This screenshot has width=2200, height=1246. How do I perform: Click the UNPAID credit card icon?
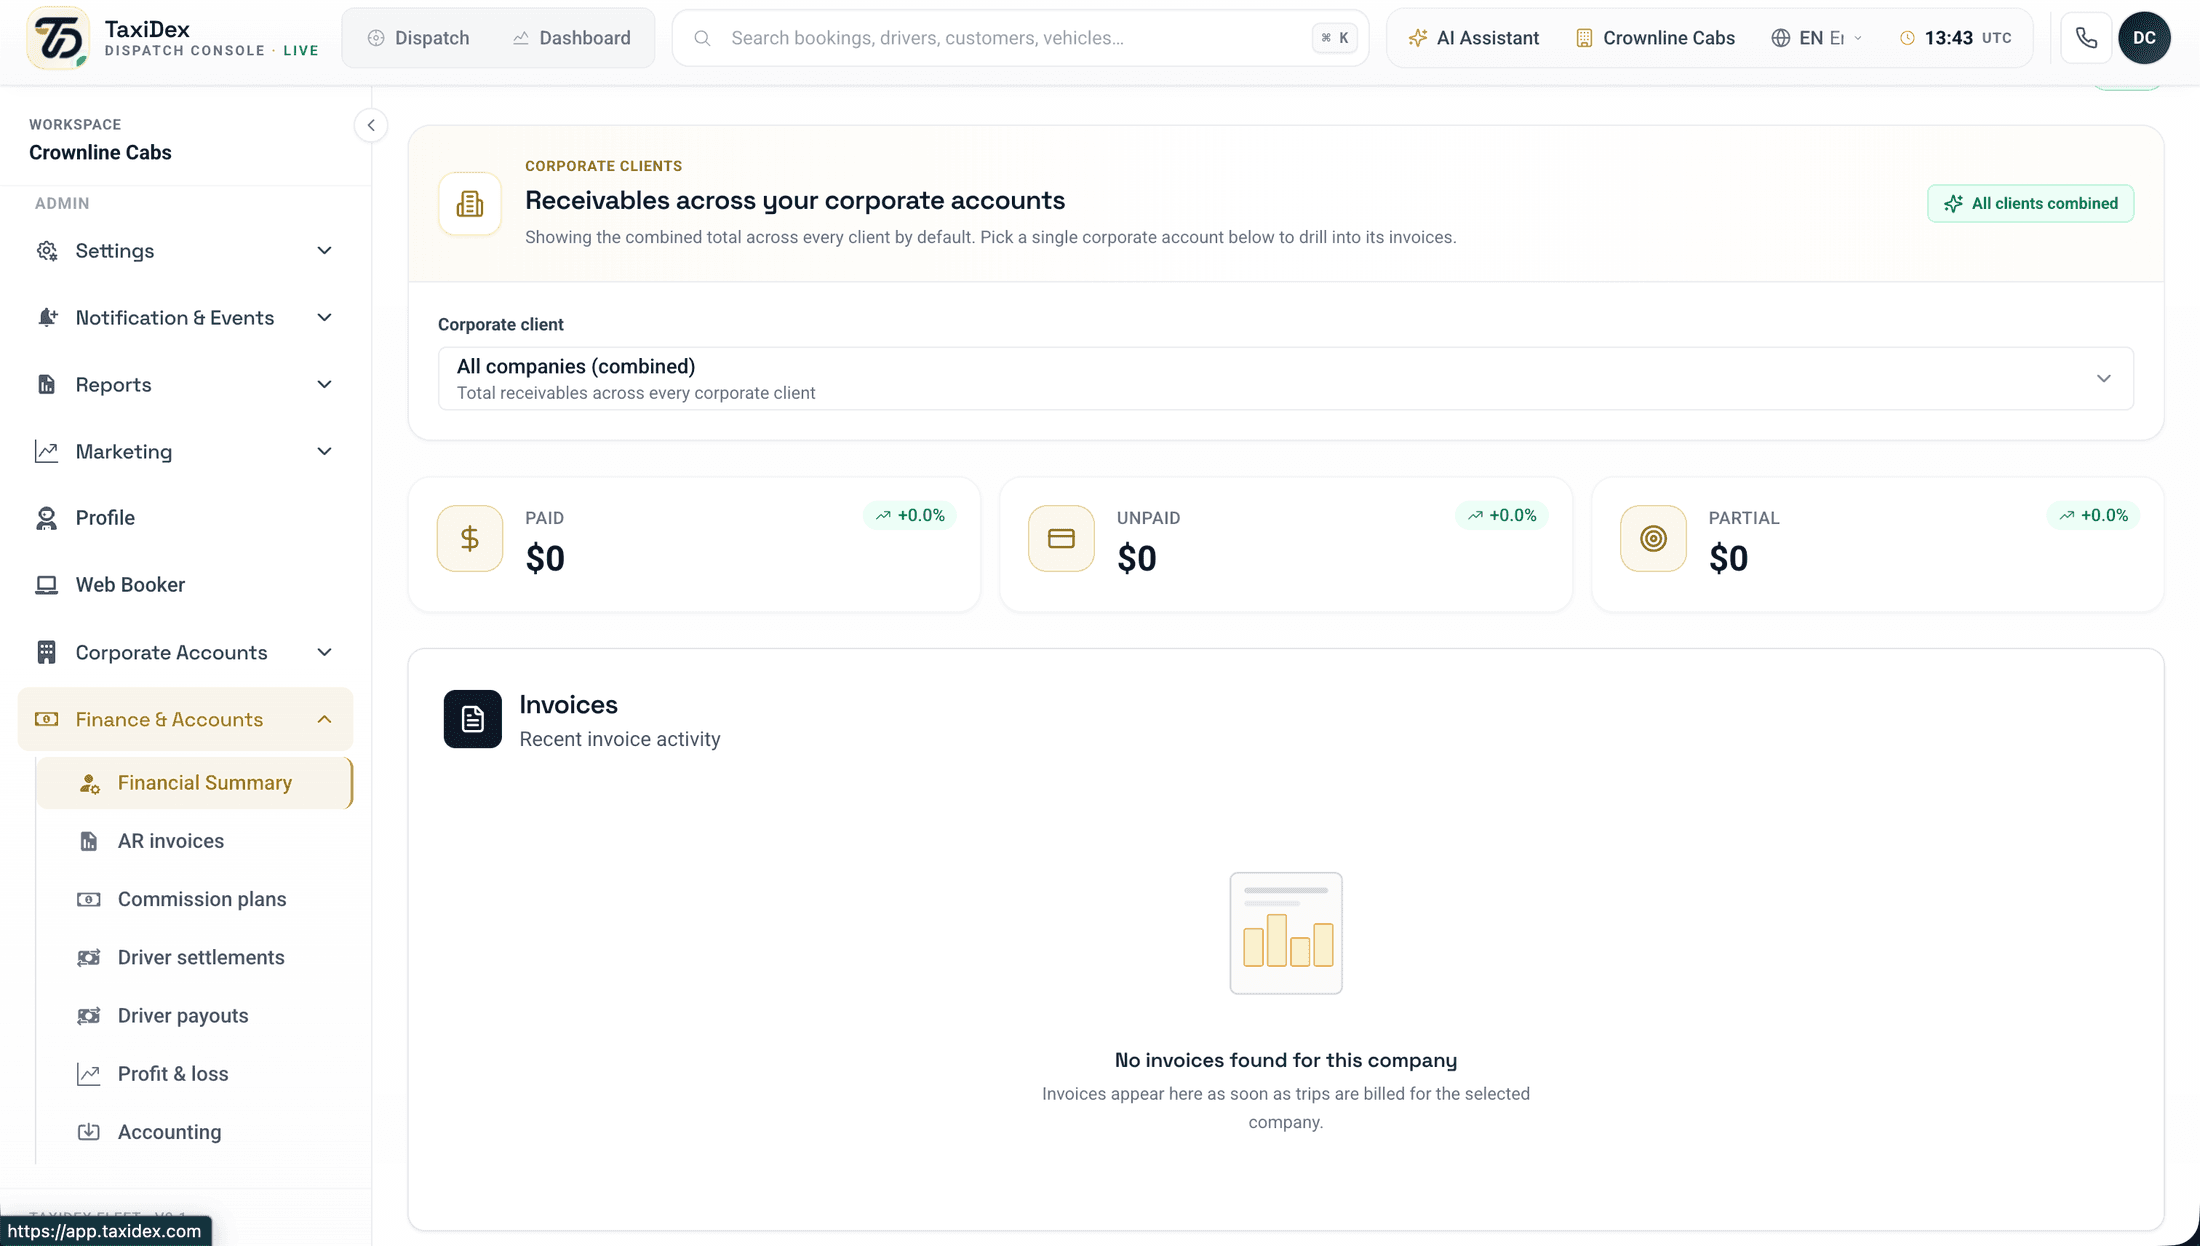pos(1061,539)
